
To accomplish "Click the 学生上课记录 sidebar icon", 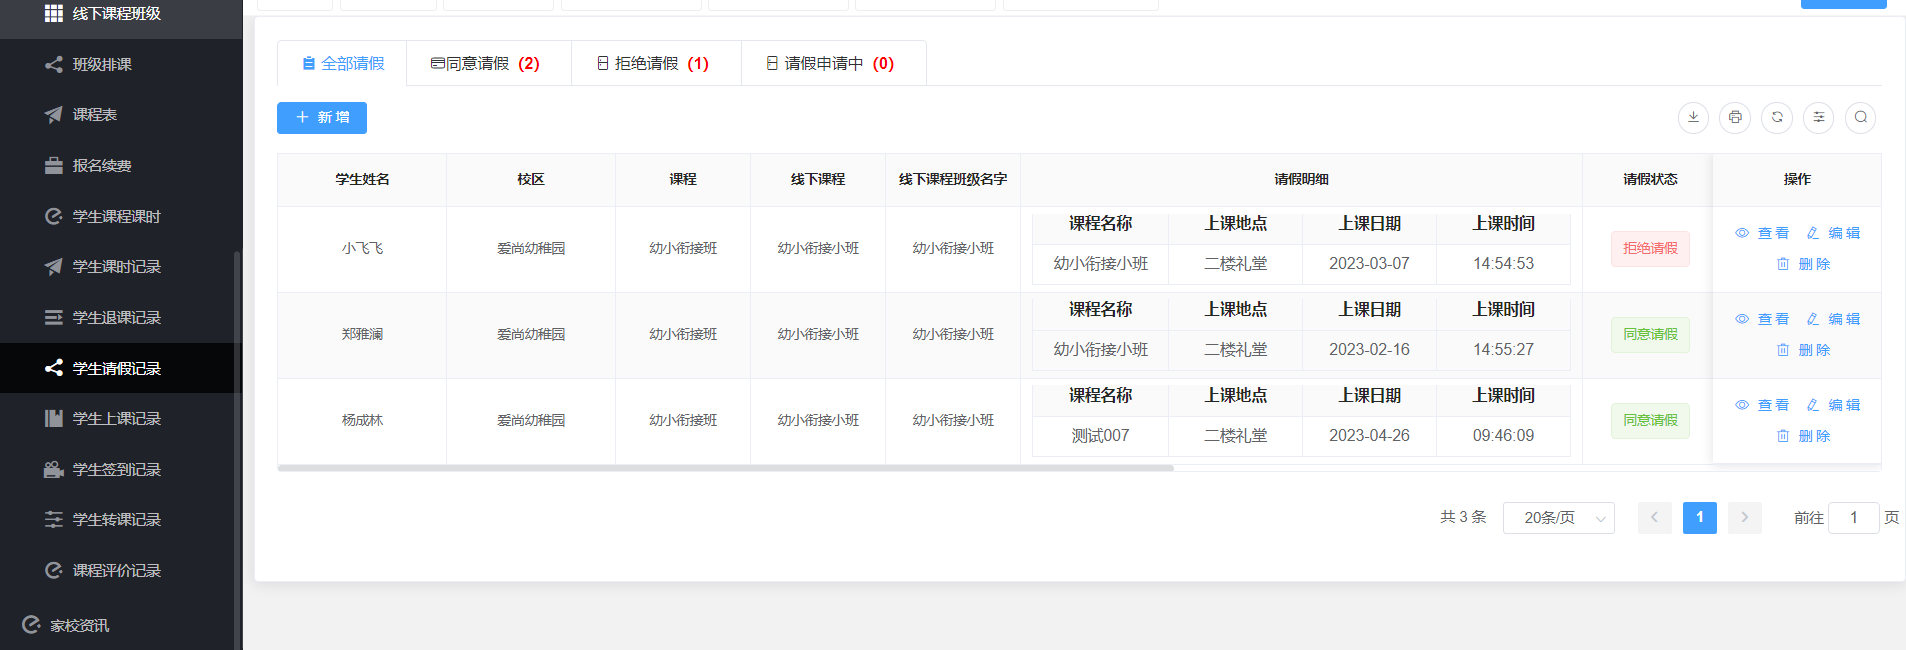I will (54, 419).
